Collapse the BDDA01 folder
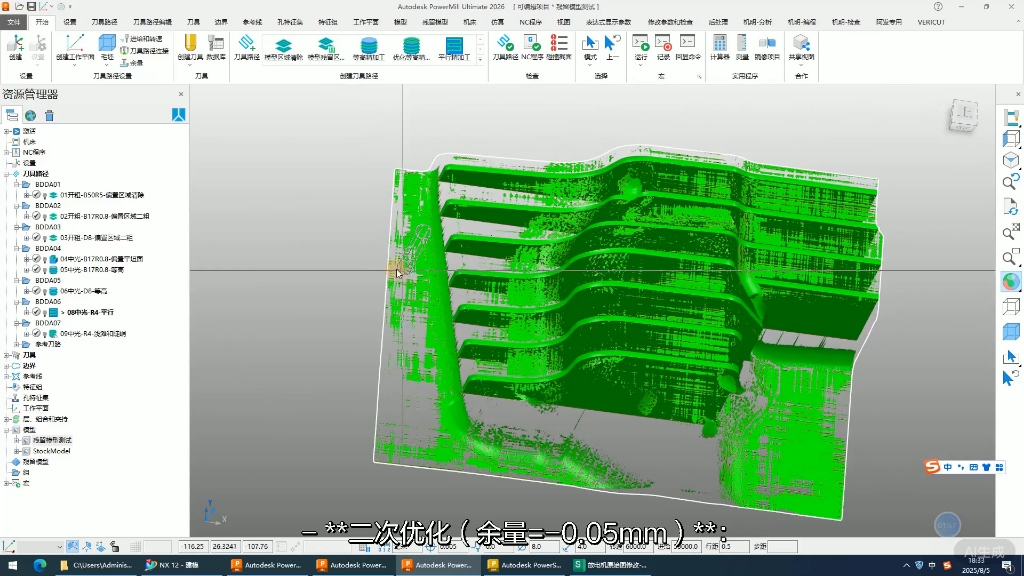The height and width of the screenshot is (576, 1024). (x=17, y=185)
